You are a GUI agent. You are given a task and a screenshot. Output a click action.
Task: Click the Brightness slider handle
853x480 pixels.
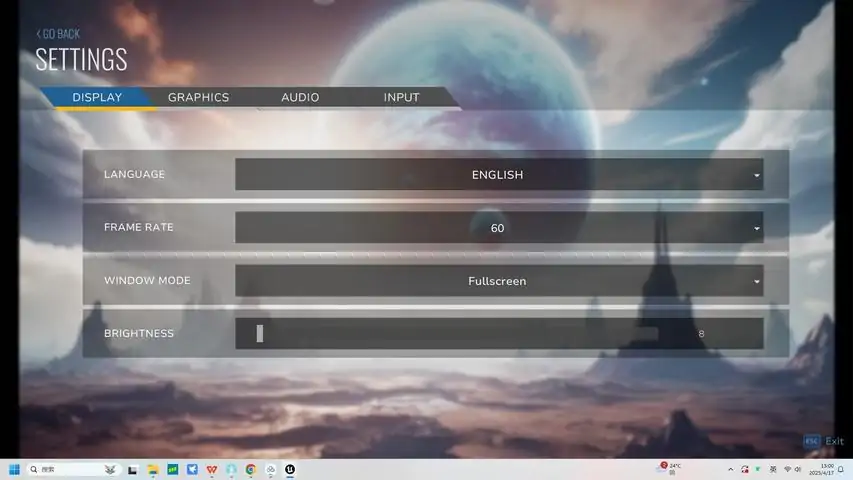point(260,334)
